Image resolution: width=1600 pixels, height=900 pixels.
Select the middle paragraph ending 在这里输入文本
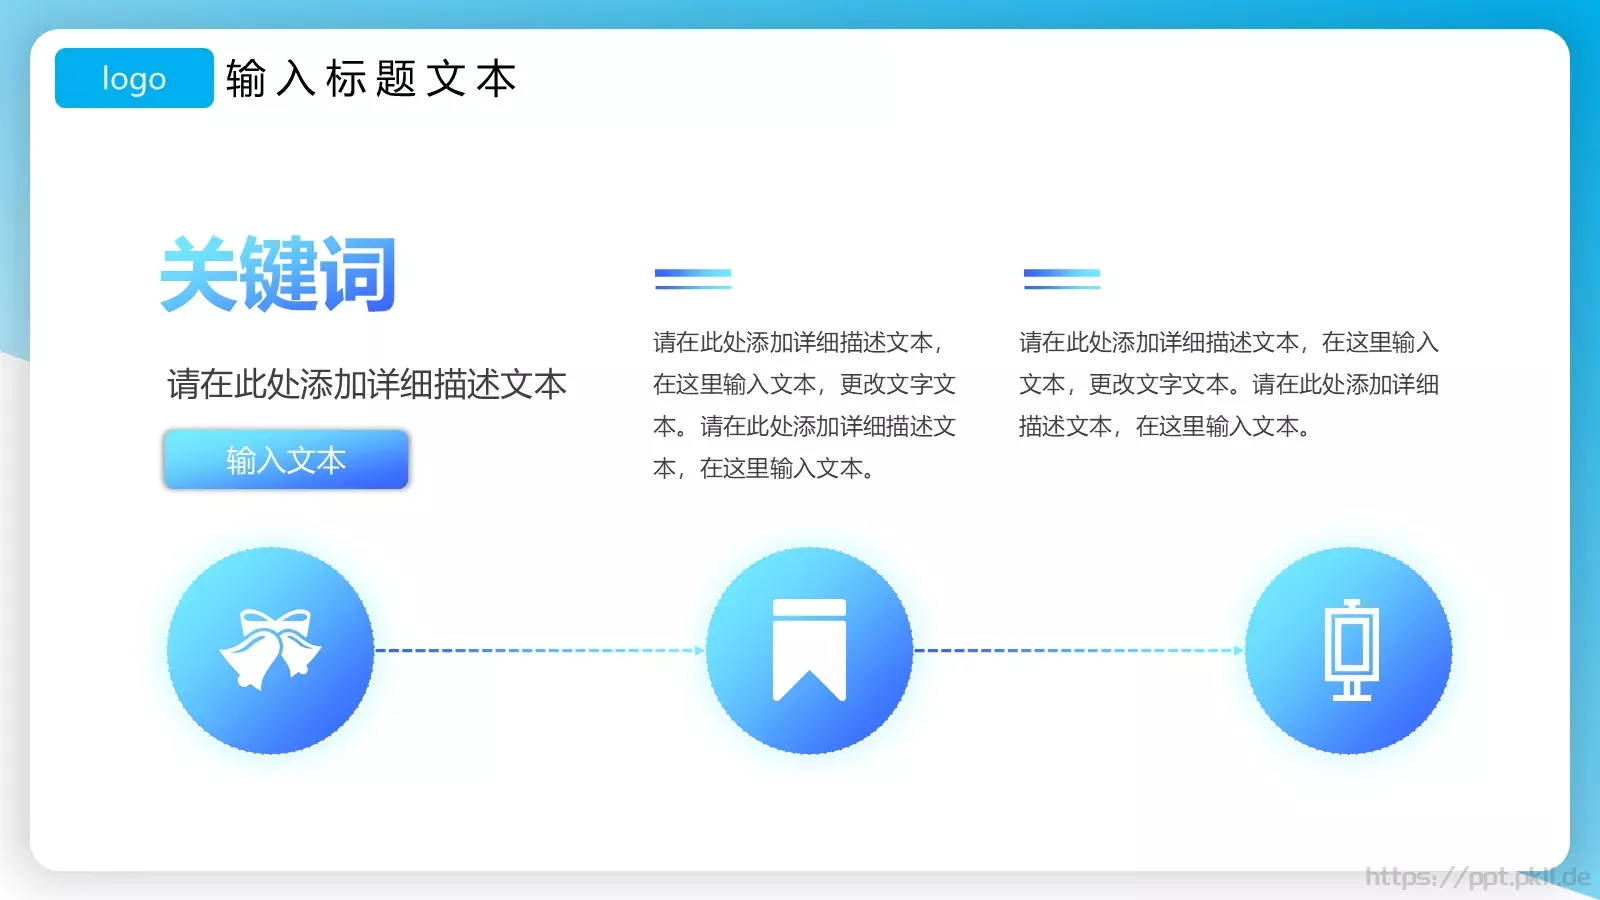click(x=804, y=405)
